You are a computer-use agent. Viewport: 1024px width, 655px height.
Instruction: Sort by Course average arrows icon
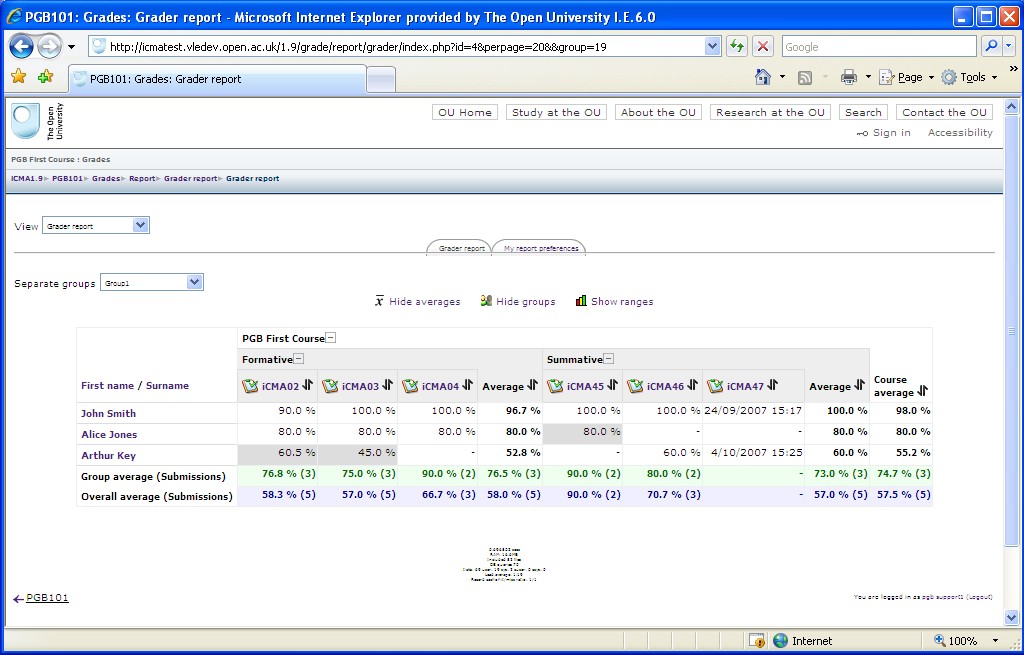922,391
